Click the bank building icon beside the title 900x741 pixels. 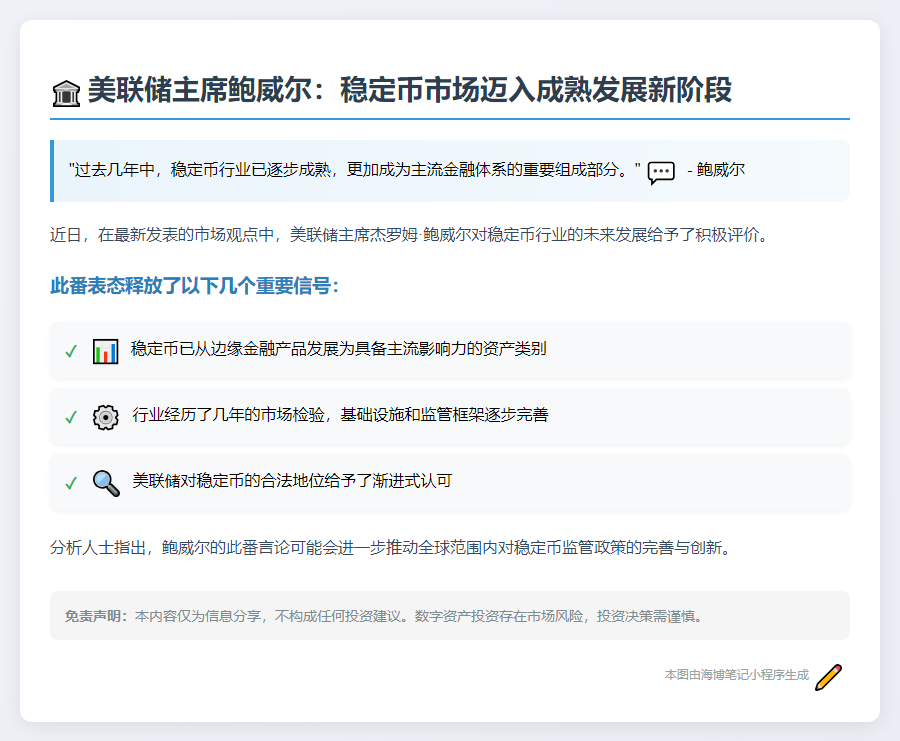click(66, 94)
